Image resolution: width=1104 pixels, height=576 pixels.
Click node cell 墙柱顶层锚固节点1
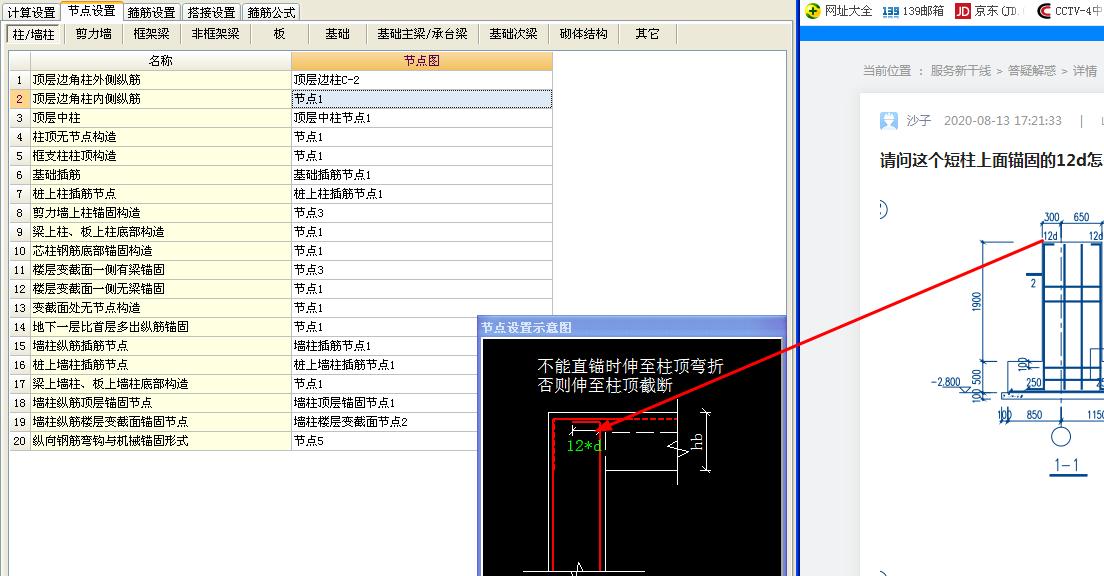(x=384, y=403)
